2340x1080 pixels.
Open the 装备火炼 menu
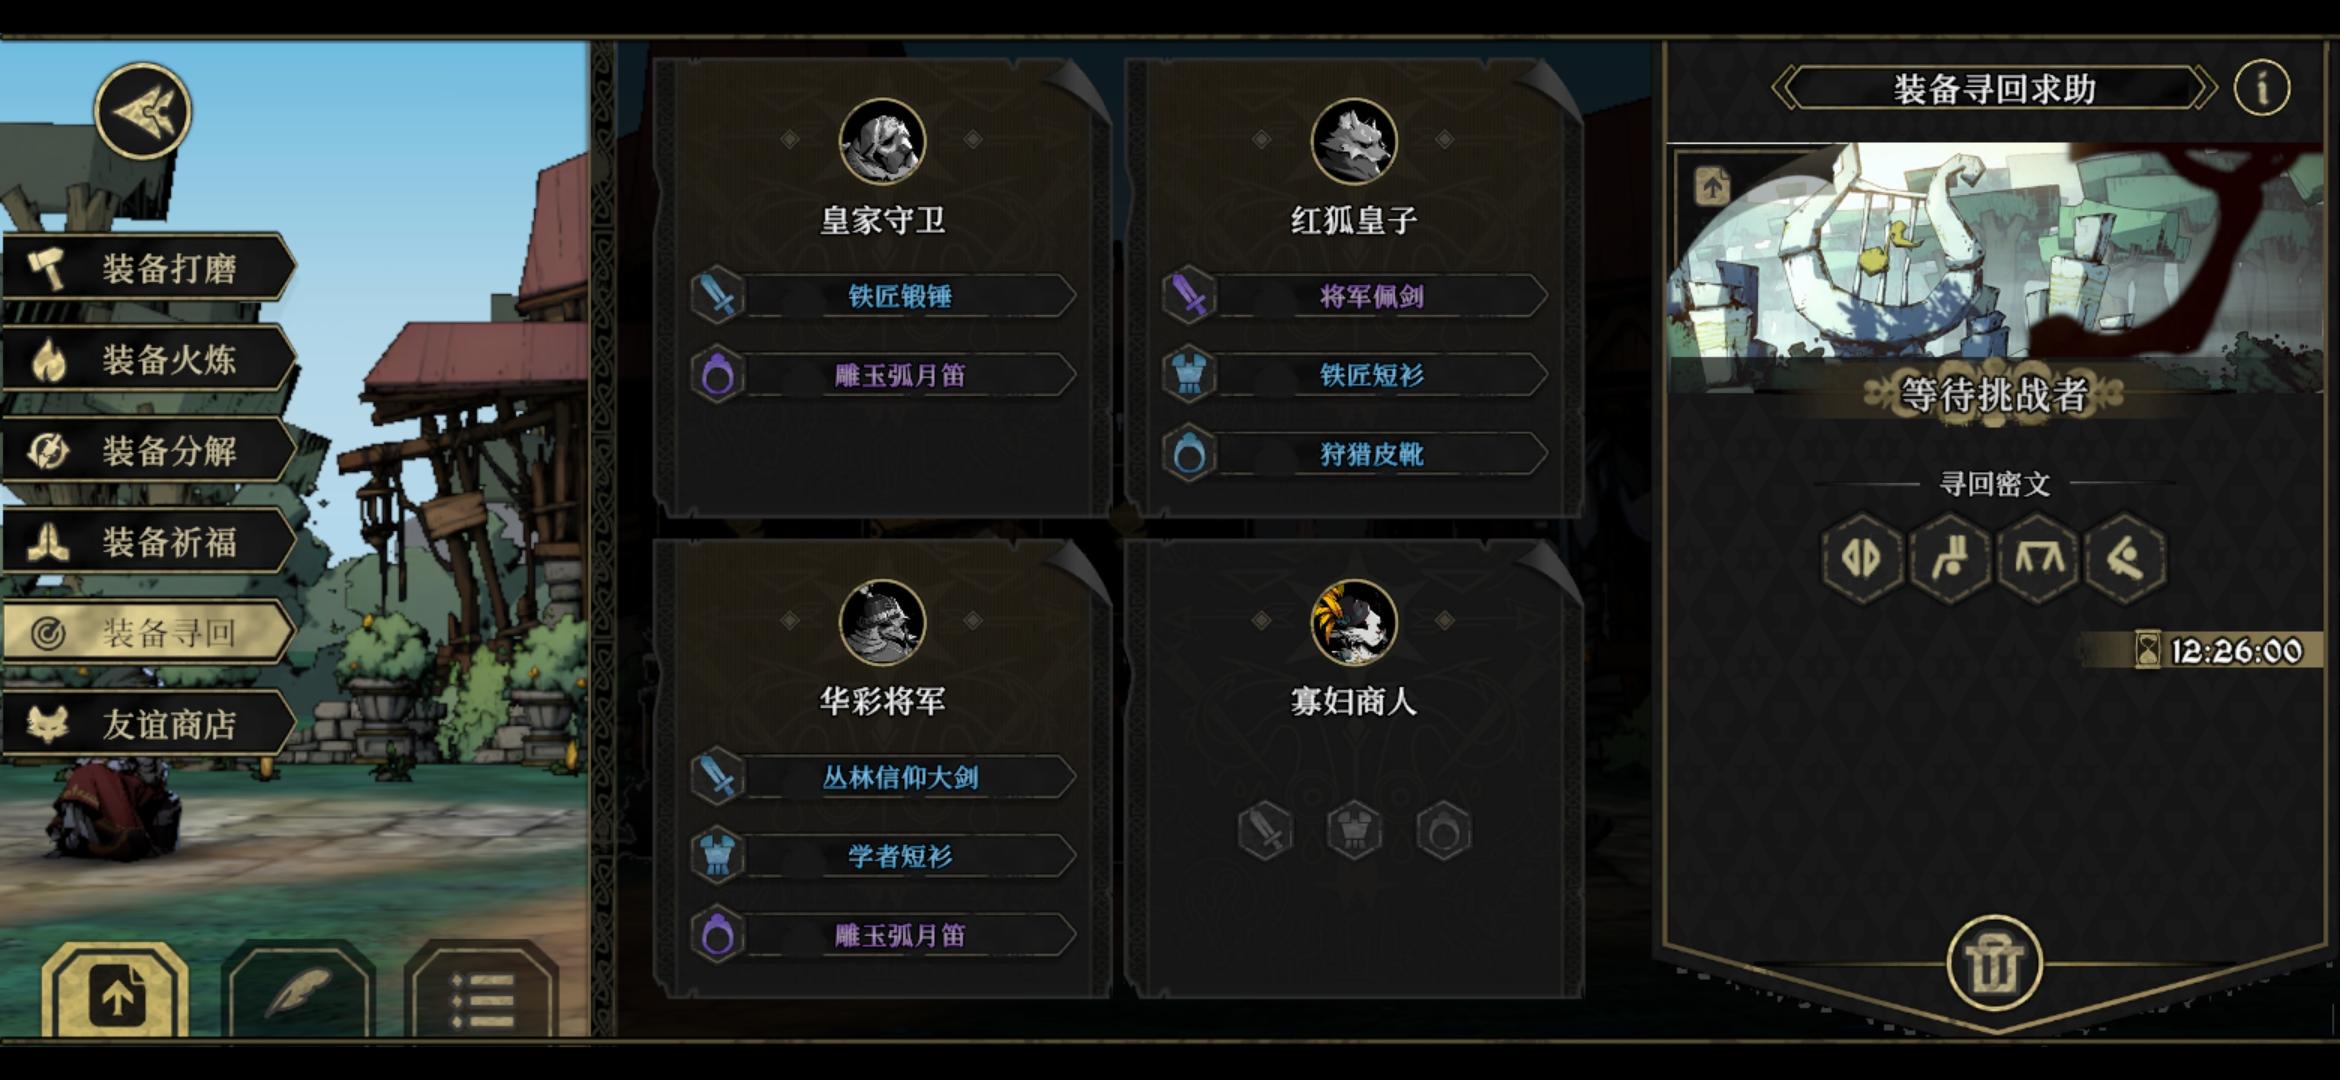149,359
